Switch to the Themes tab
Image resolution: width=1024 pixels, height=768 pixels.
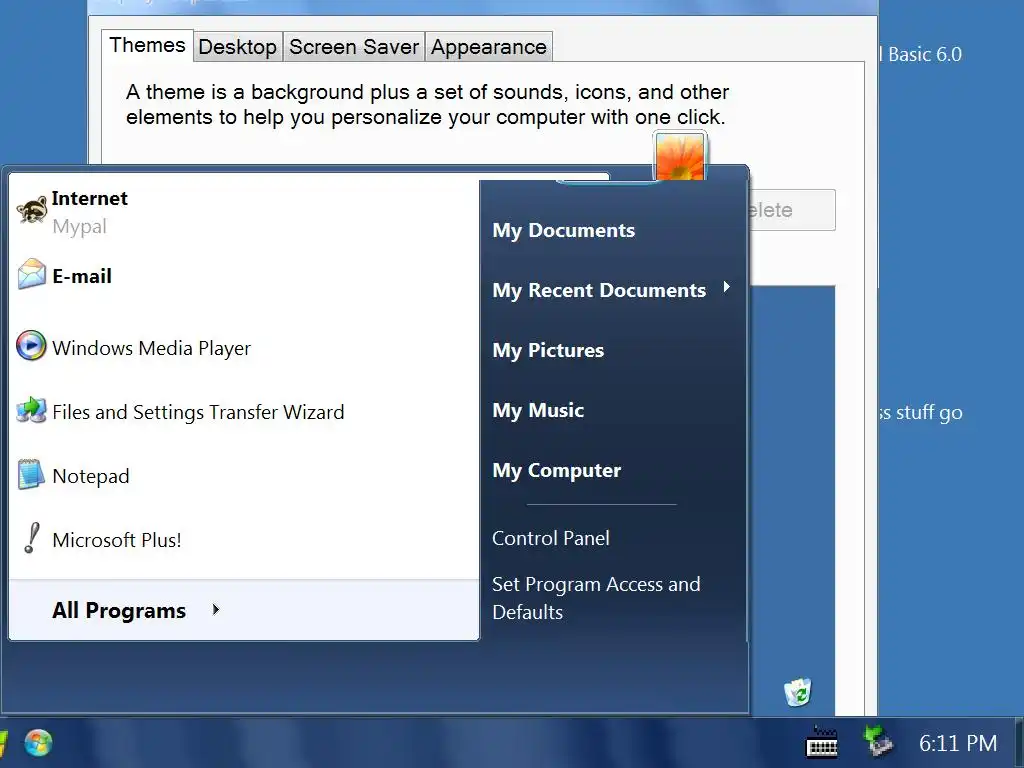[x=148, y=46]
